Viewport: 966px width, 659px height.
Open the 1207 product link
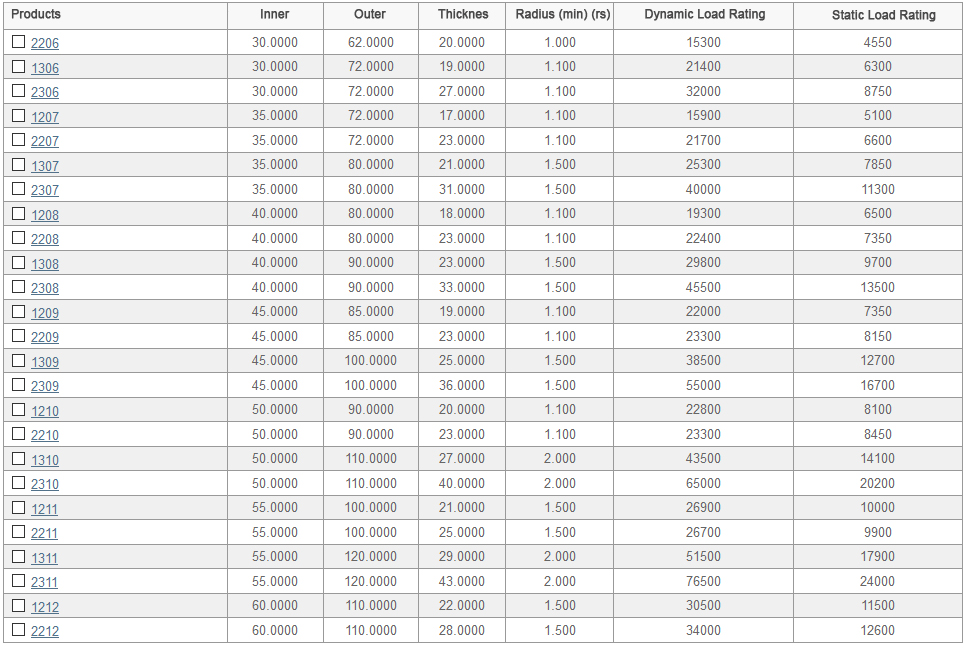click(x=45, y=117)
